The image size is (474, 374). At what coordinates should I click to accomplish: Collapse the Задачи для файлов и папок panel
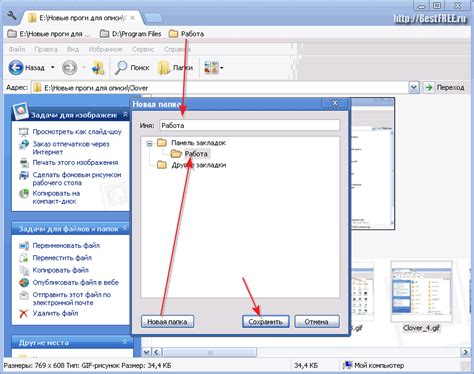click(125, 228)
